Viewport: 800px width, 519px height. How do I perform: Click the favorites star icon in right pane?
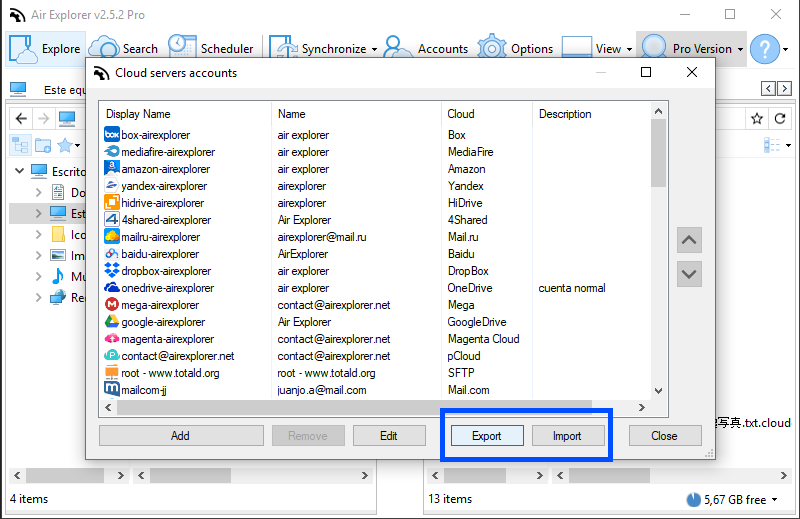tap(757, 119)
